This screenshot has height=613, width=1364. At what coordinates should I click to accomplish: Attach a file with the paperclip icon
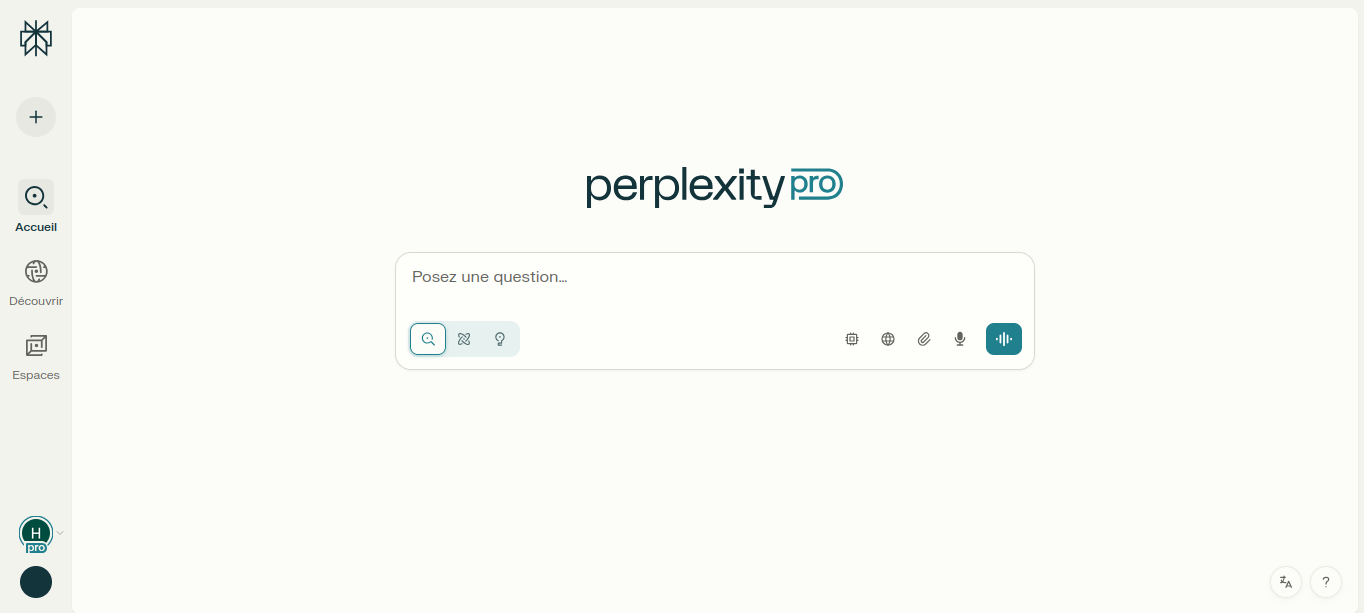pos(924,339)
